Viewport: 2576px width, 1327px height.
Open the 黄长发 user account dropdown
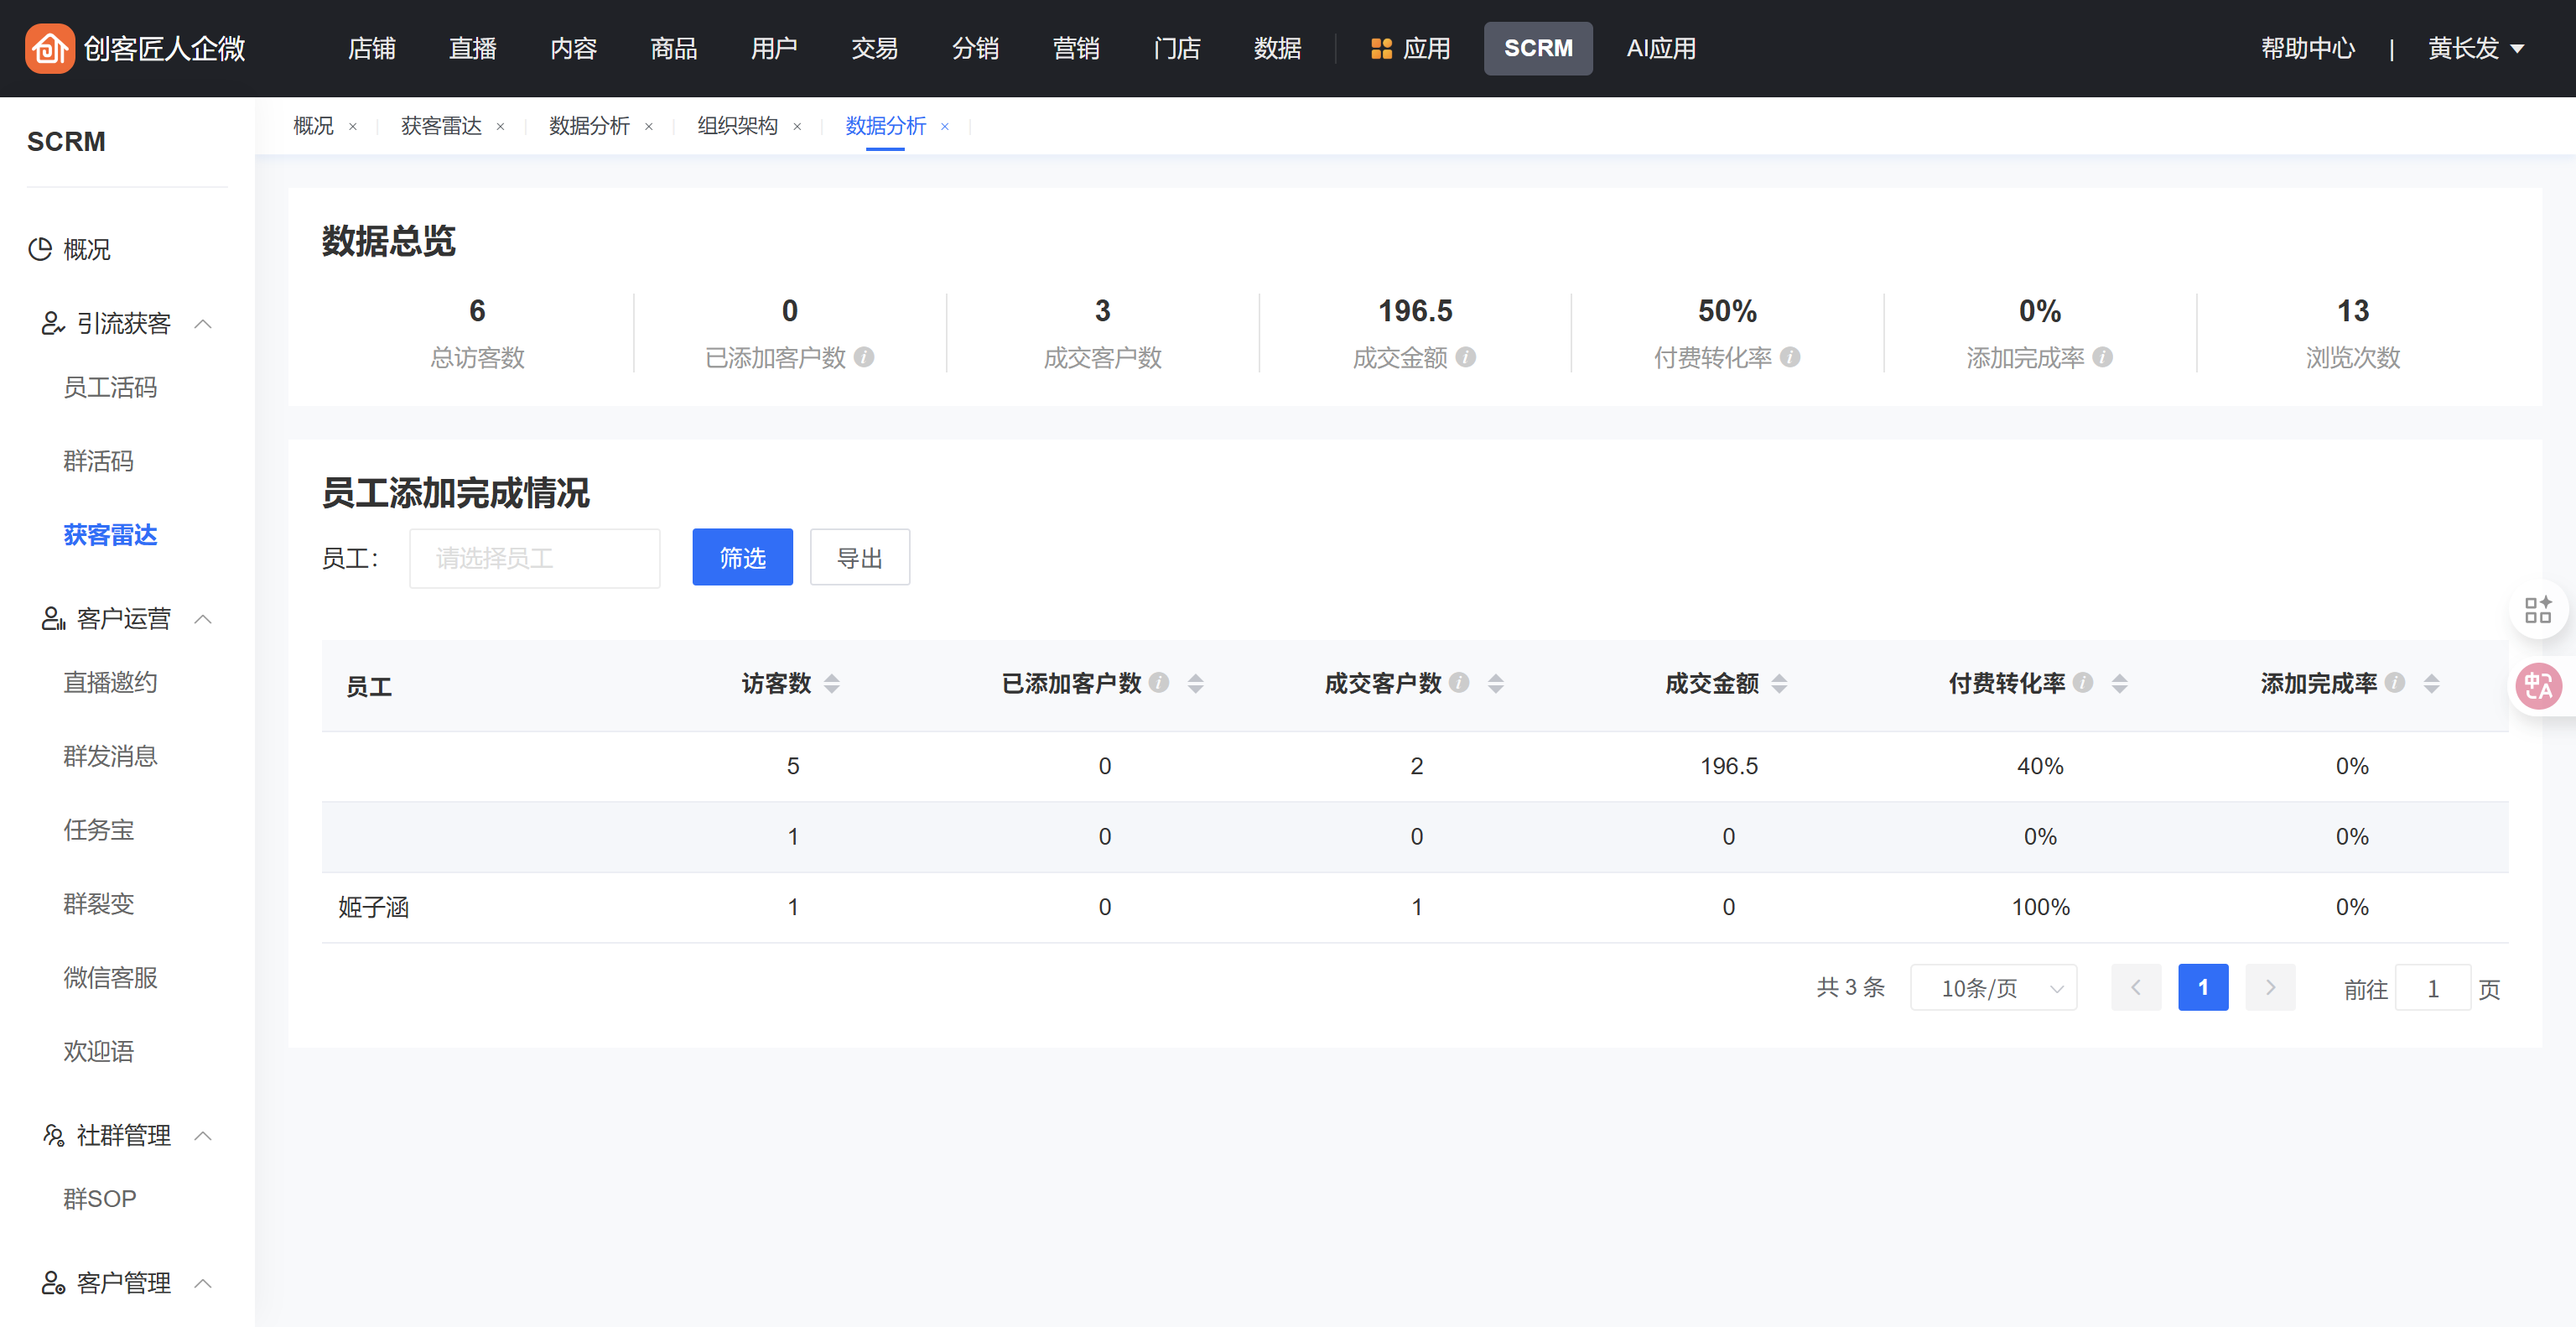2475,48
